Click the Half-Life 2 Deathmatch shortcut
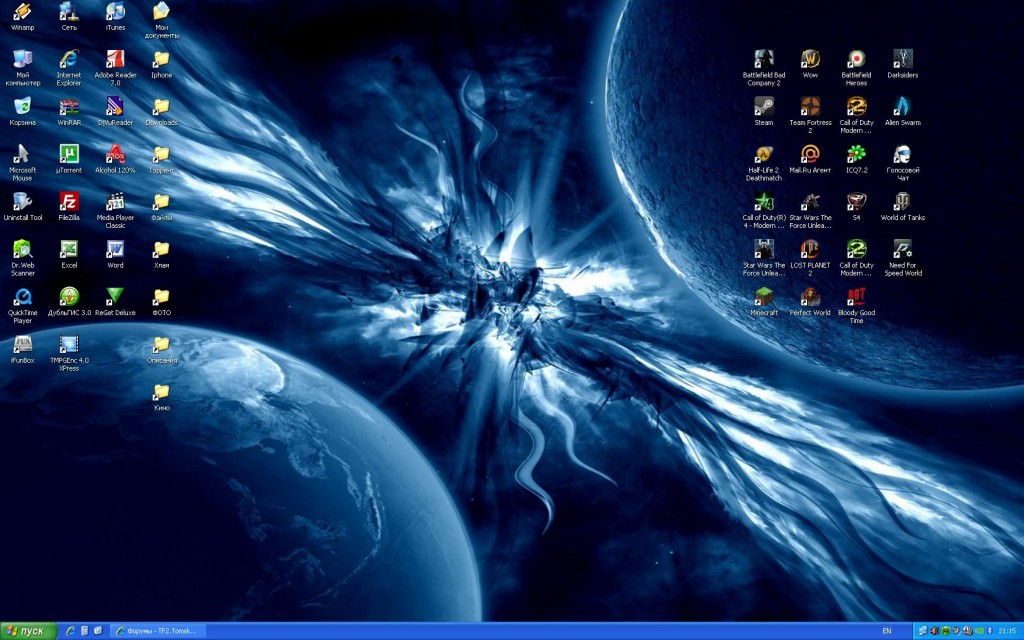Image resolution: width=1024 pixels, height=640 pixels. [763, 163]
